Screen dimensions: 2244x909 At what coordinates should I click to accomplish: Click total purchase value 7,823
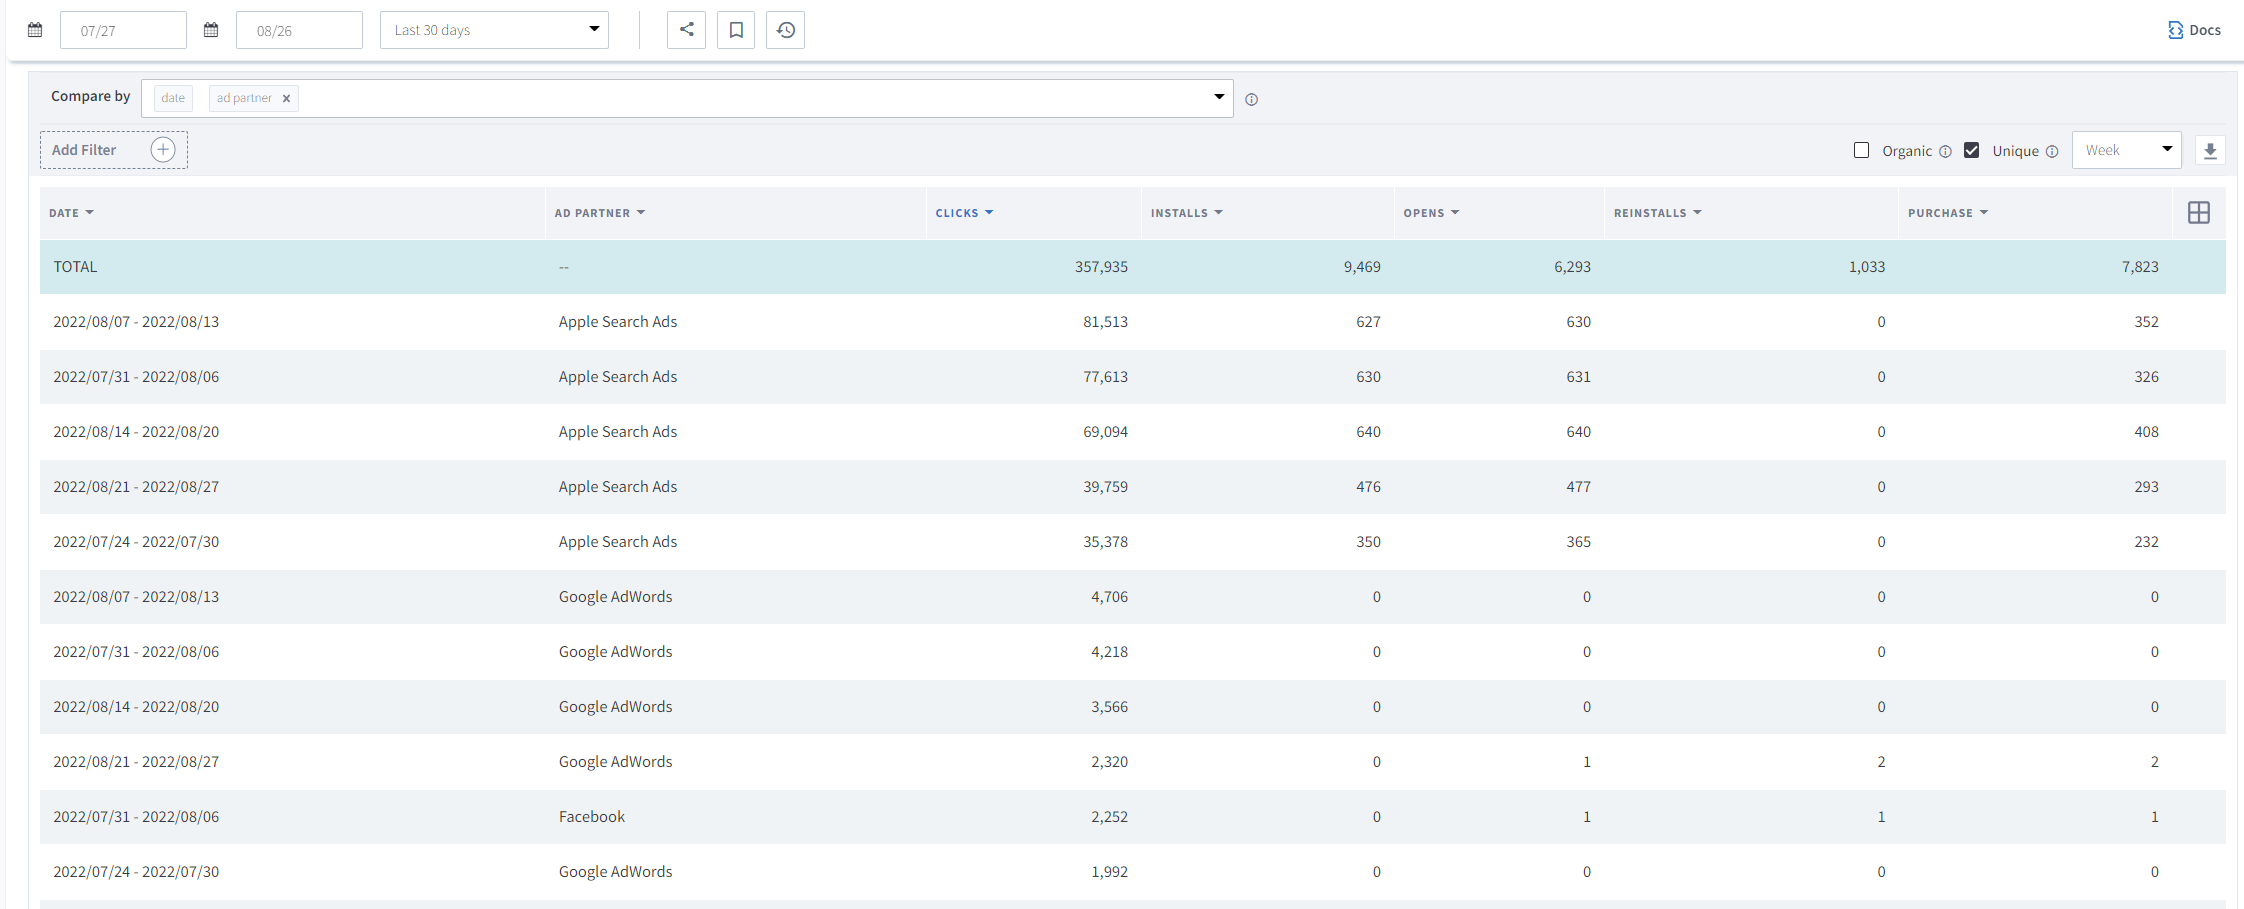2140,267
